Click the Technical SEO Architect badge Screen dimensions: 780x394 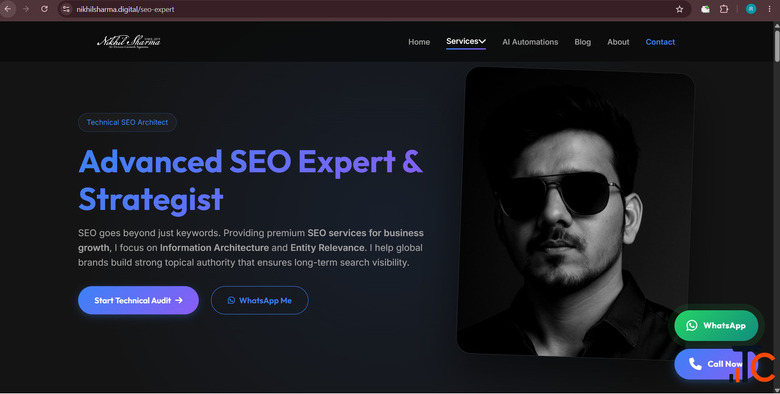click(127, 122)
